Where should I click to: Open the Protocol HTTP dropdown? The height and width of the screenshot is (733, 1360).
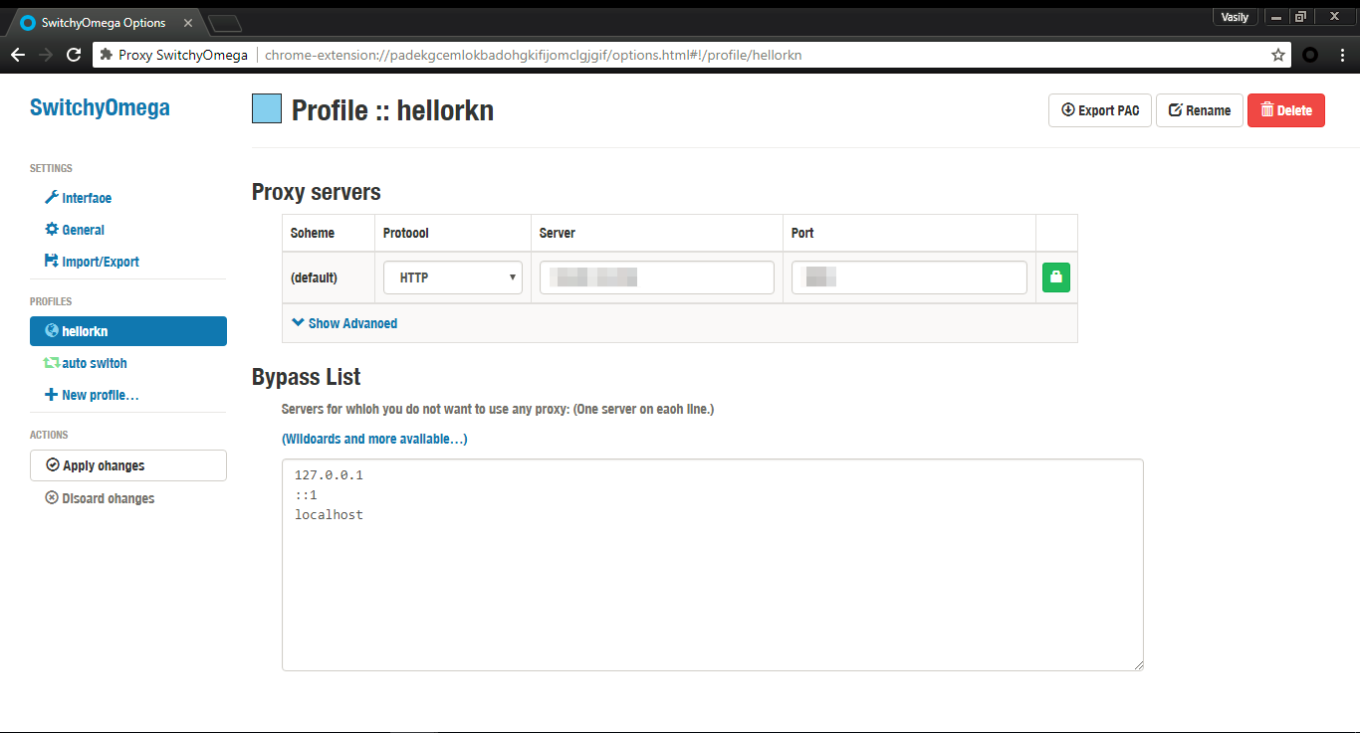[453, 277]
